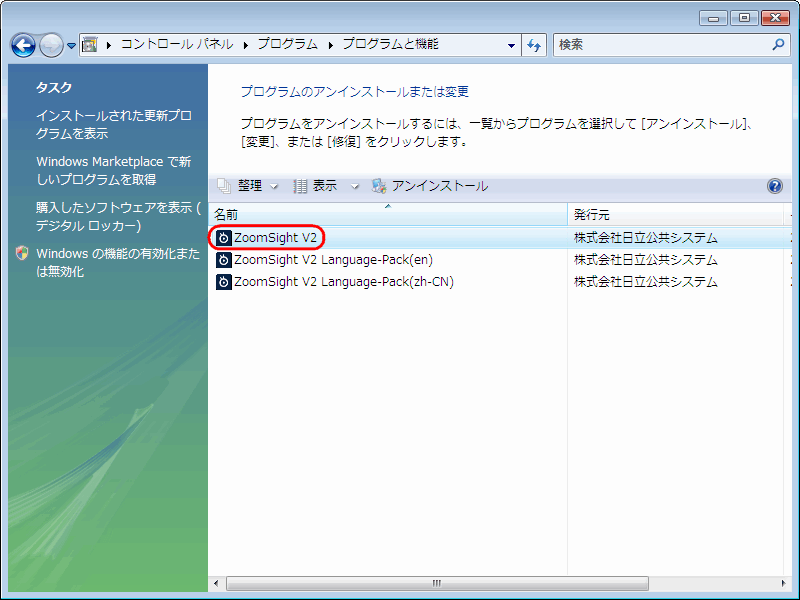Click the ZoomSight V2 Language-Pack(zh-CN) icon

pos(224,282)
